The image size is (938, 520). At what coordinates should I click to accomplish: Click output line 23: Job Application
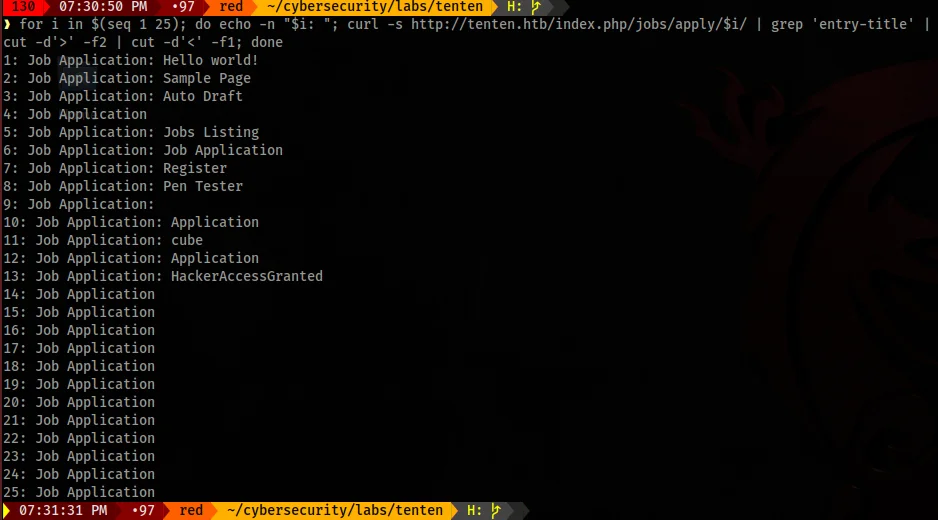click(79, 456)
